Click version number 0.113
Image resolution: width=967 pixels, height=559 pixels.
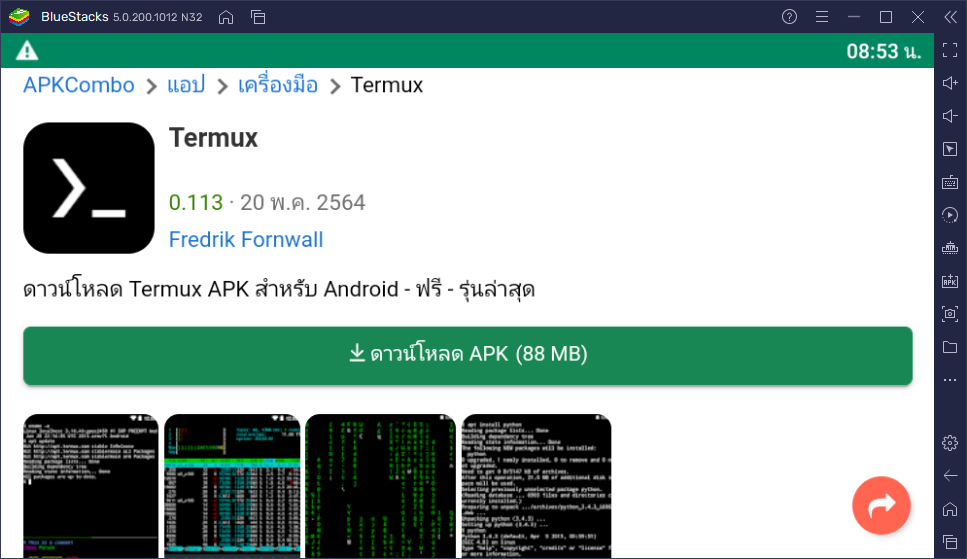195,202
